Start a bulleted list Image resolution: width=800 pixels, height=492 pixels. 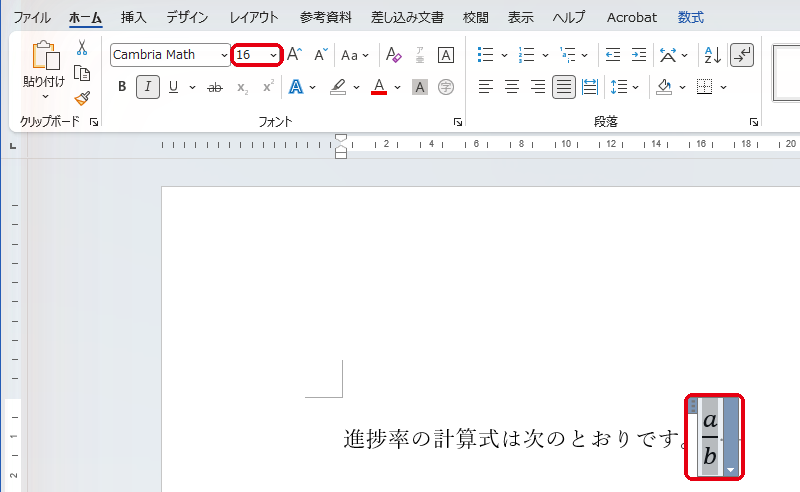(485, 55)
